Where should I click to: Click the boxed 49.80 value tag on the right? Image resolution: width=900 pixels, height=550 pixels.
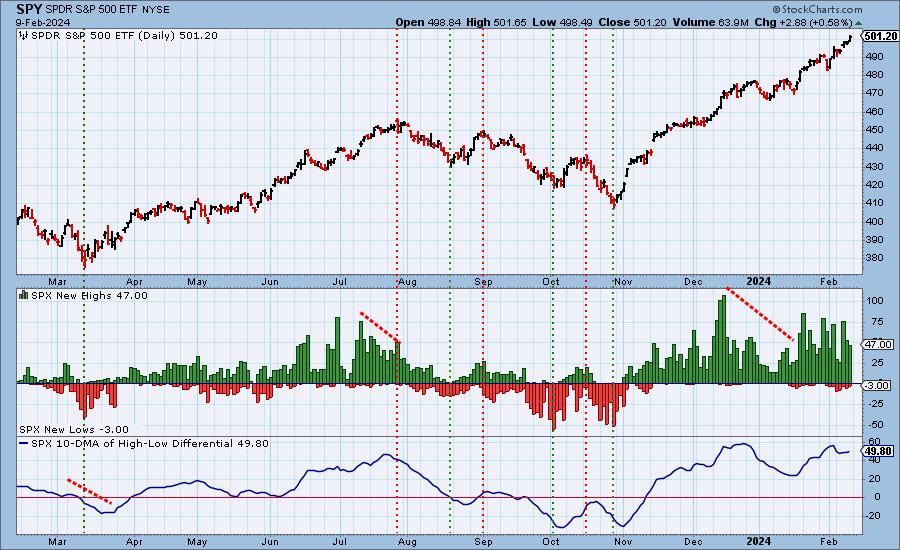[878, 451]
